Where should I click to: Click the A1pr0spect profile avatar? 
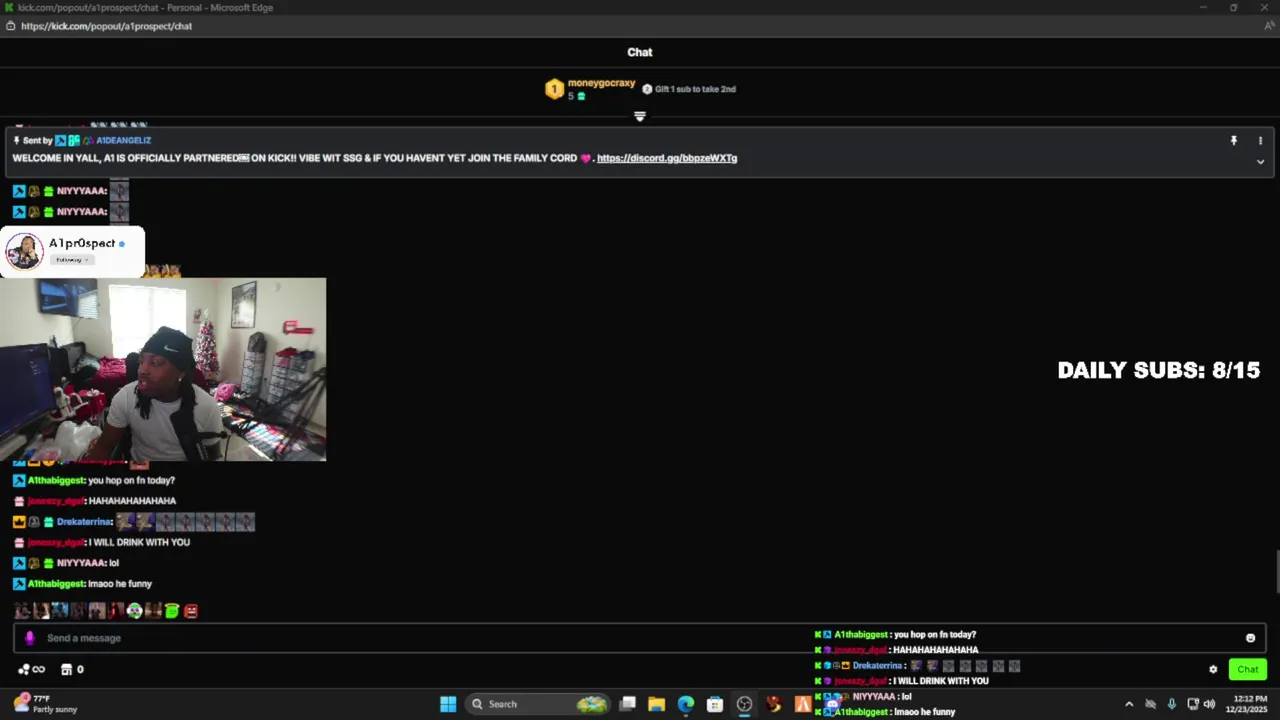click(25, 251)
